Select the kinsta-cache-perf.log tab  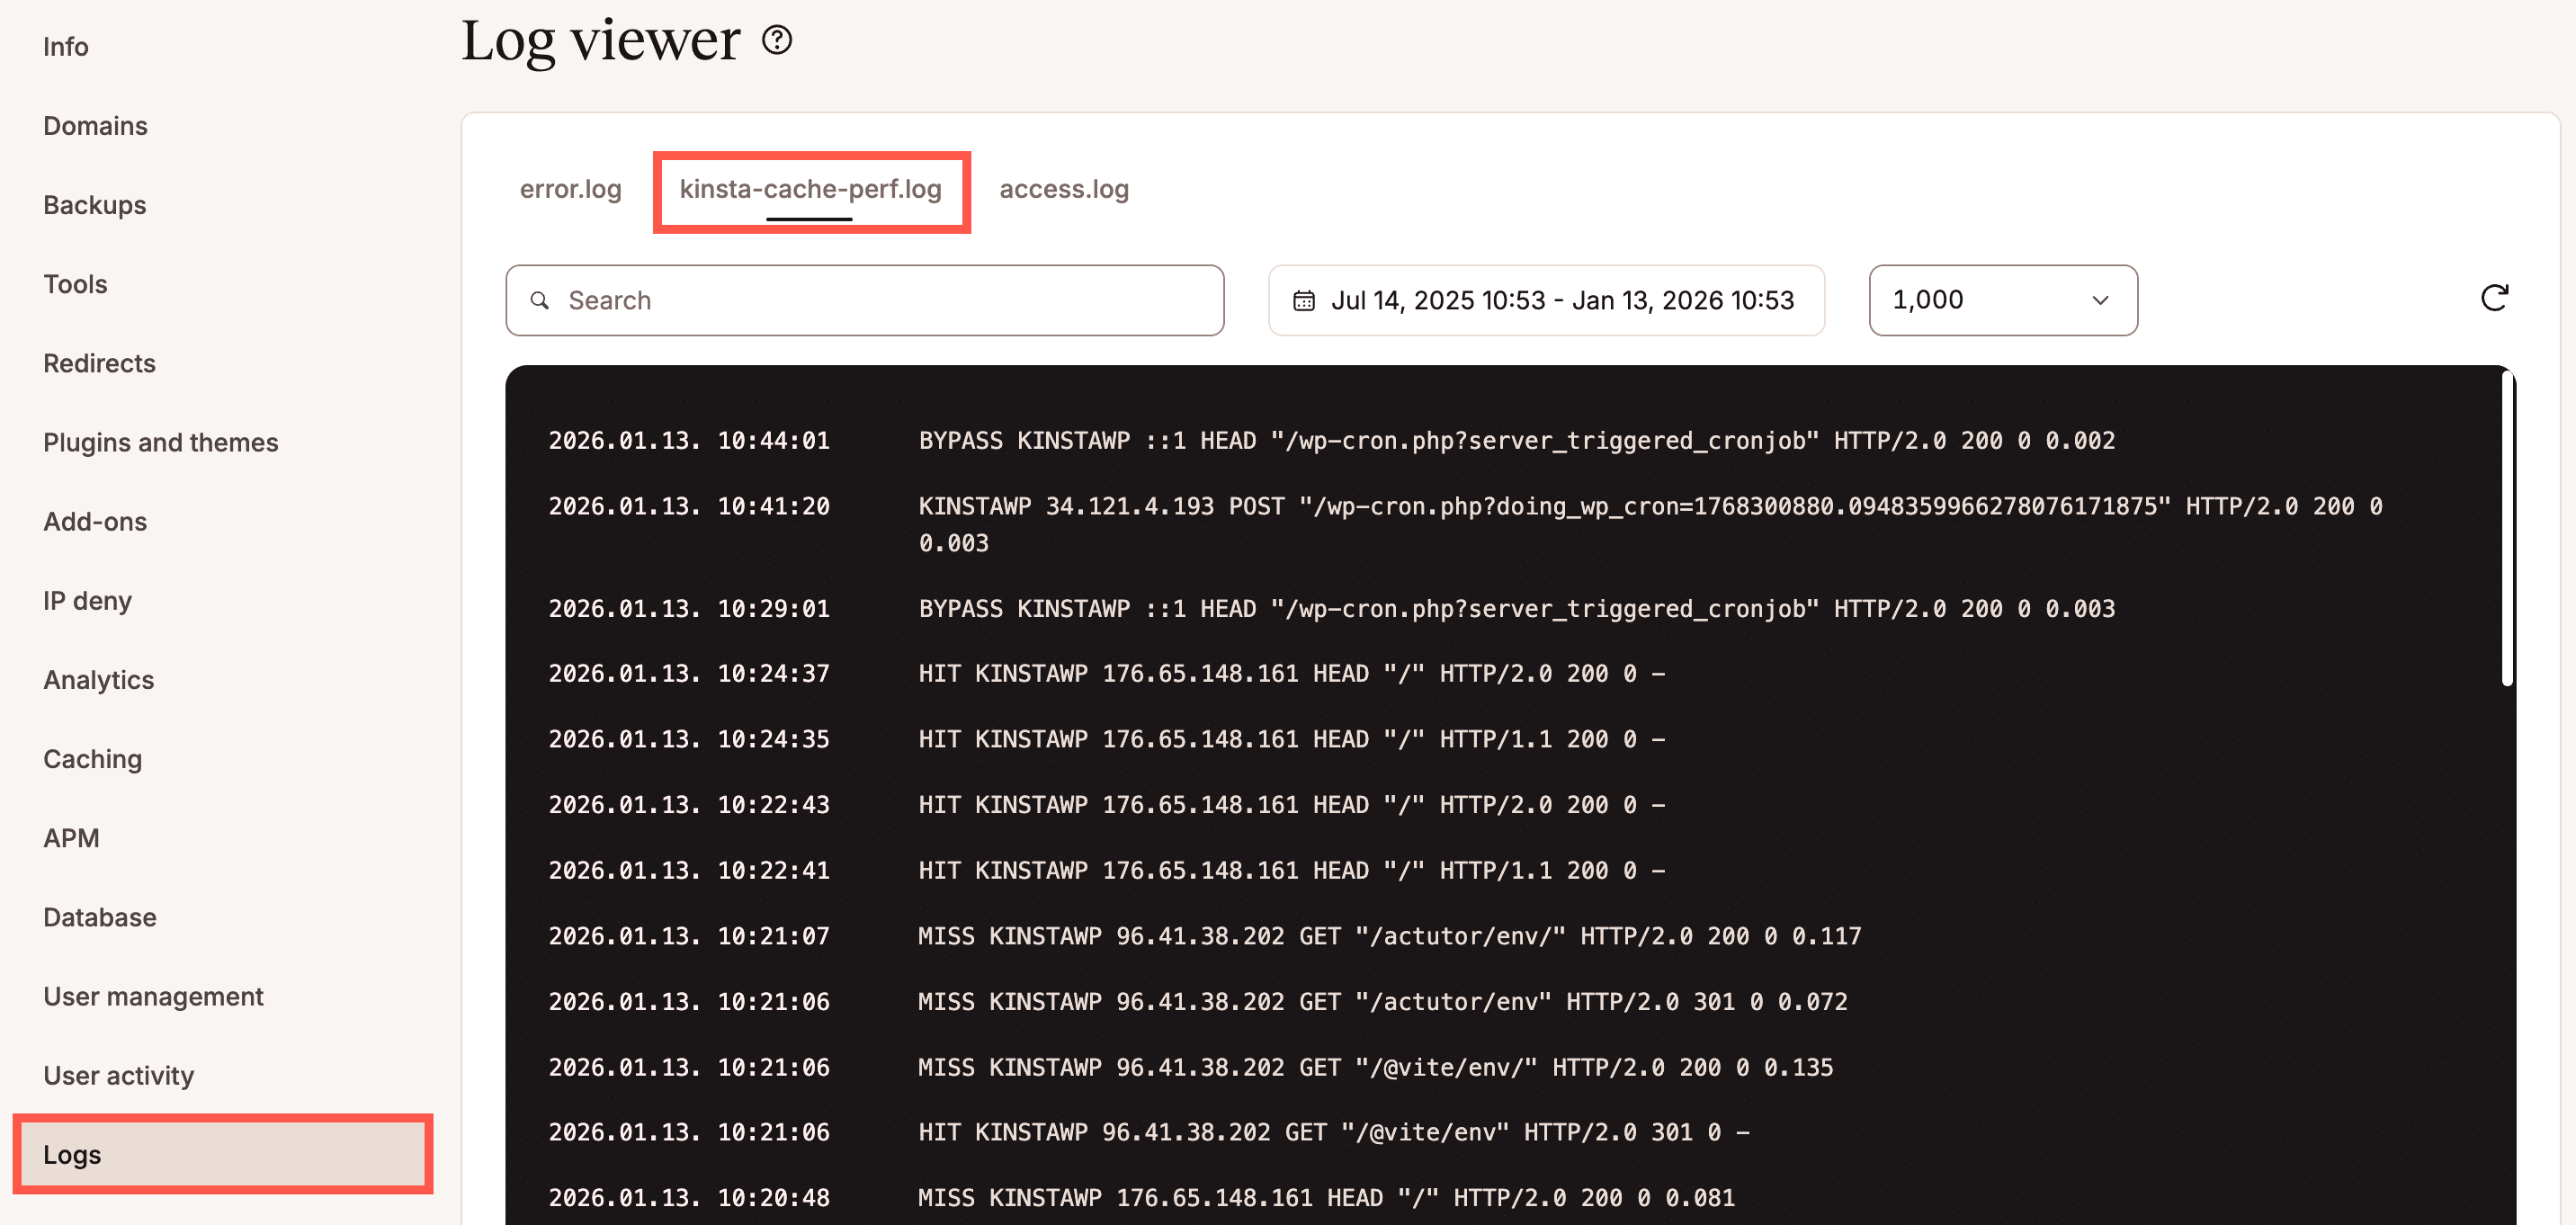pos(810,189)
